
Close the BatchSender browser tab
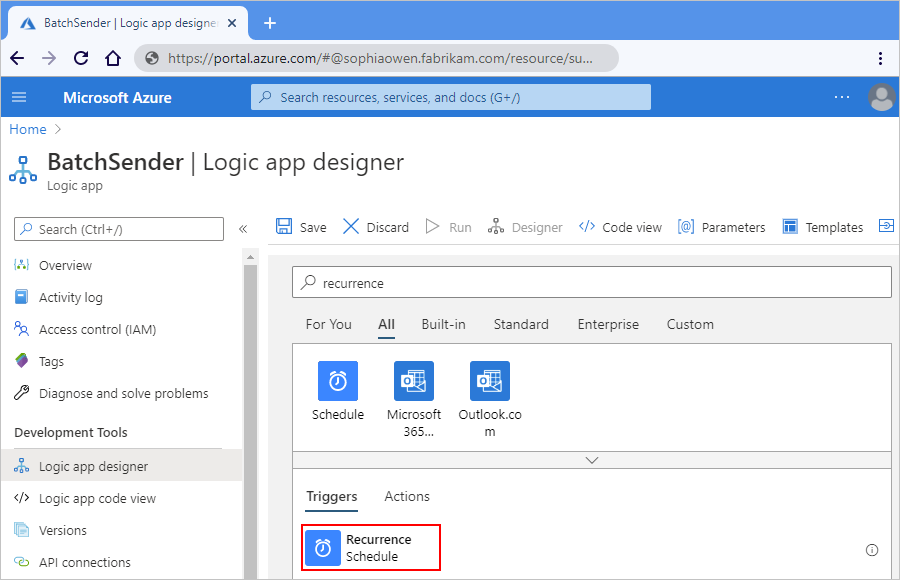point(232,23)
